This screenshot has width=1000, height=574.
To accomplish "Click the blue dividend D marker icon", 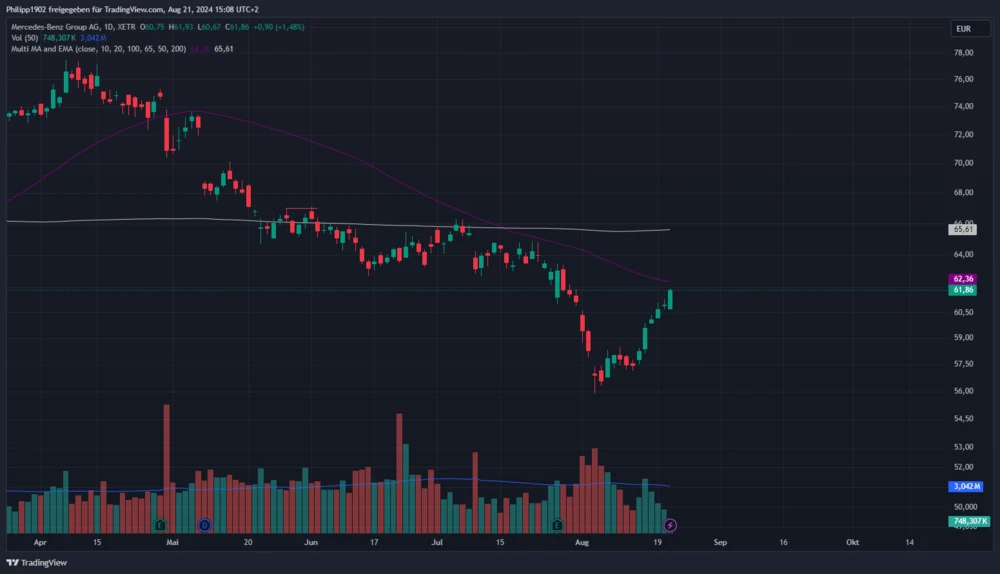I will tap(204, 524).
